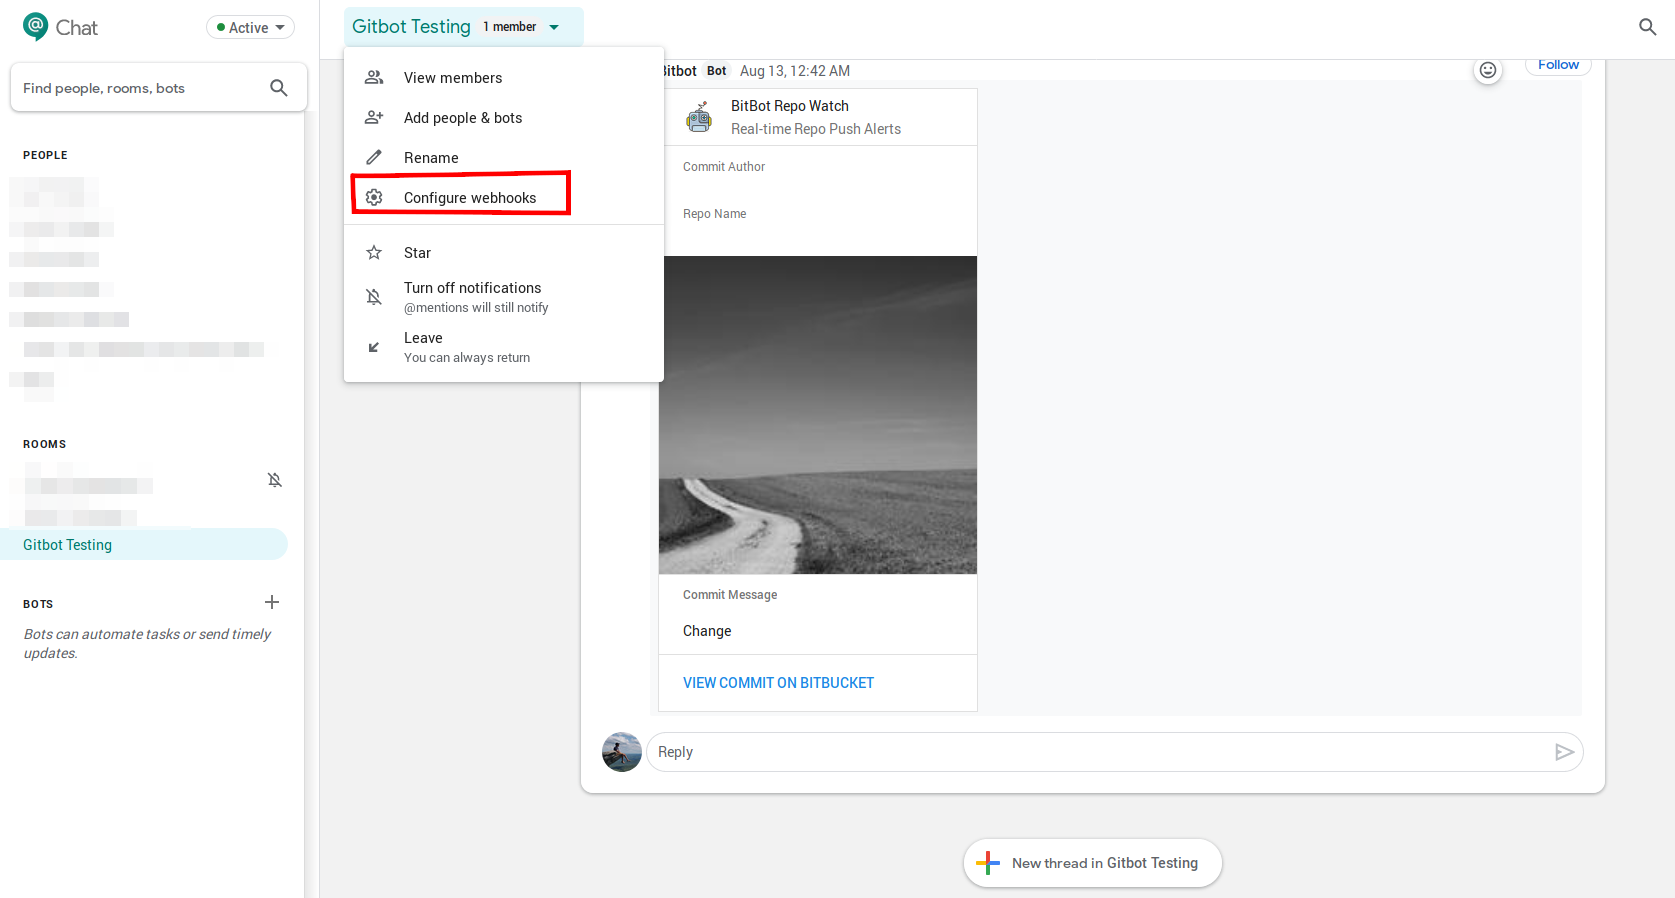
Task: Click the 1 member label in header
Action: (x=510, y=27)
